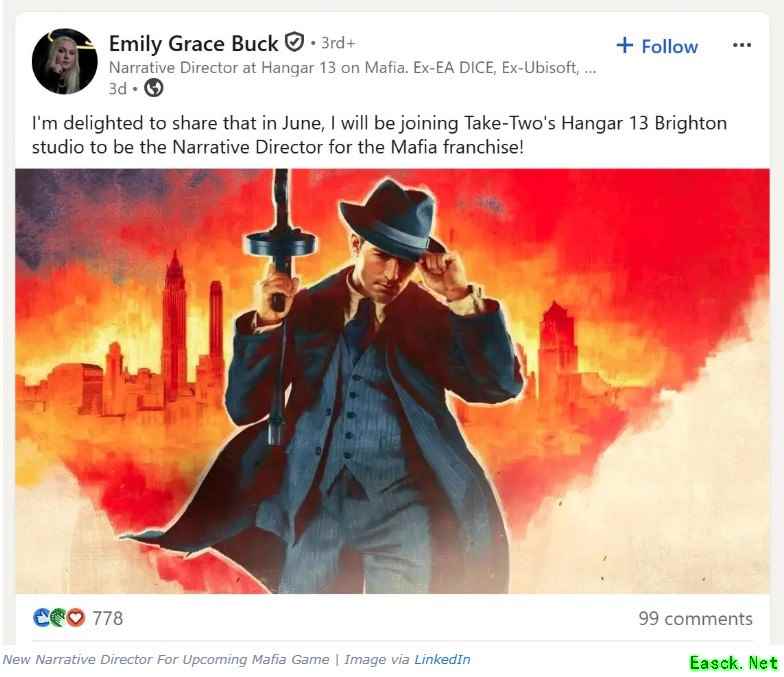The width and height of the screenshot is (784, 677).
Task: Follow Emily Grace Buck
Action: tap(657, 46)
